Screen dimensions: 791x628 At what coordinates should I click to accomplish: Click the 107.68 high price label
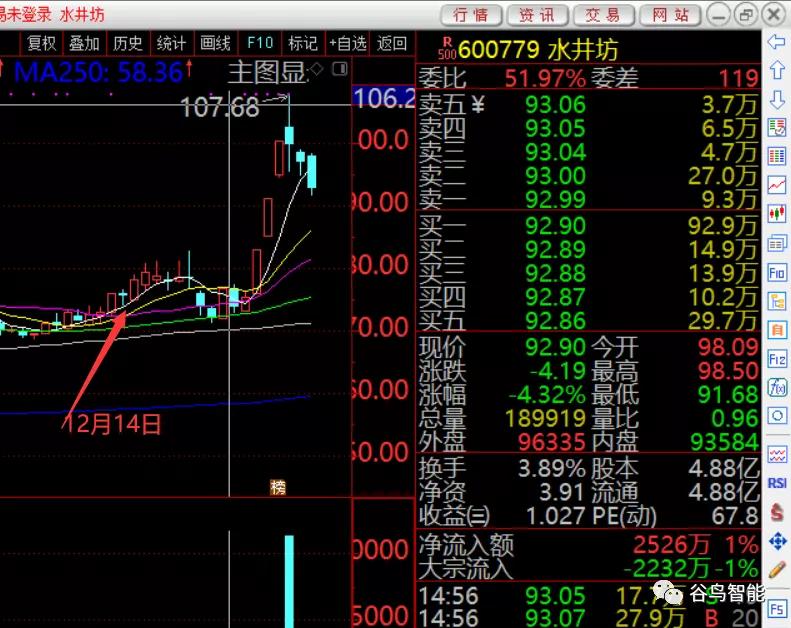[x=220, y=107]
